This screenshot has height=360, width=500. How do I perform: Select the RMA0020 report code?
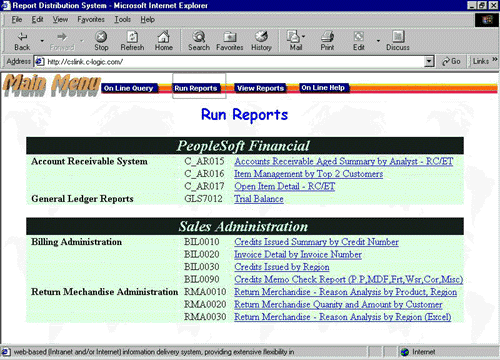pos(205,304)
